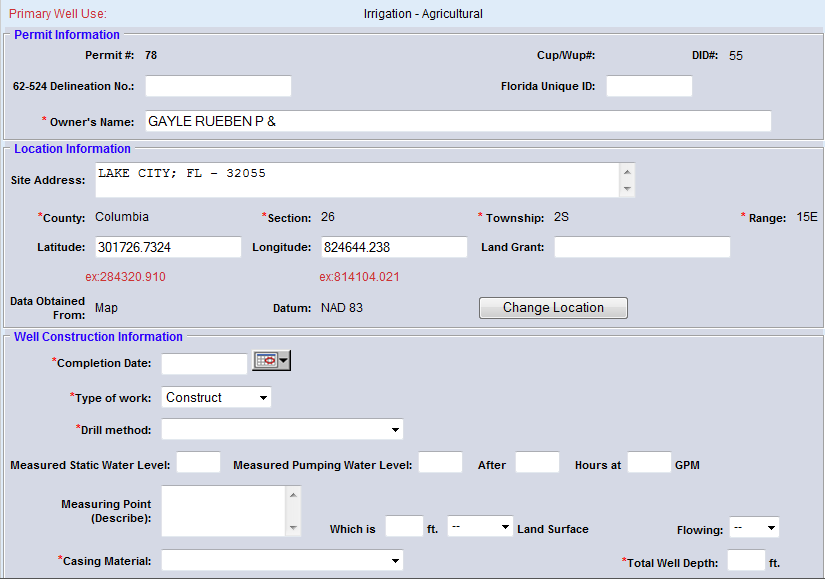Click the Total Well Depth field
Viewport: 825px width, 579px height.
click(746, 561)
